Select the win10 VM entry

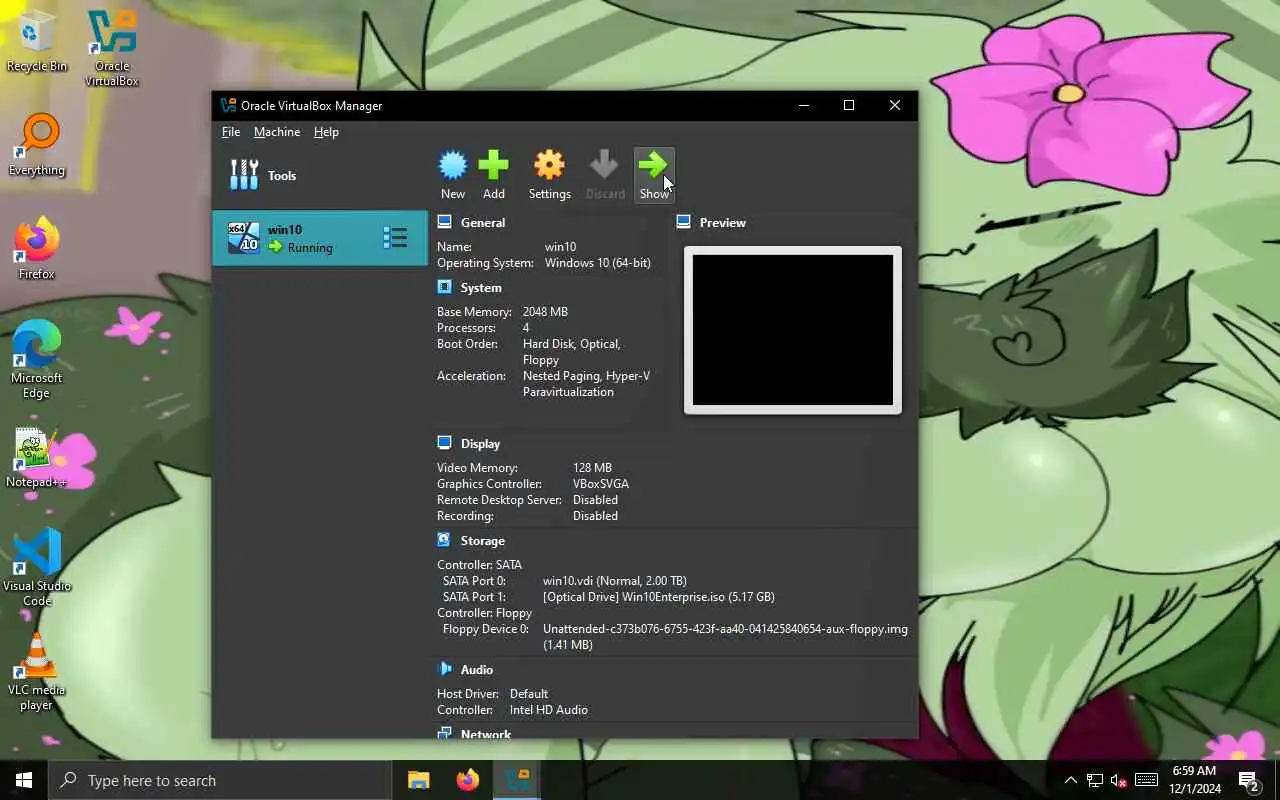[320, 238]
